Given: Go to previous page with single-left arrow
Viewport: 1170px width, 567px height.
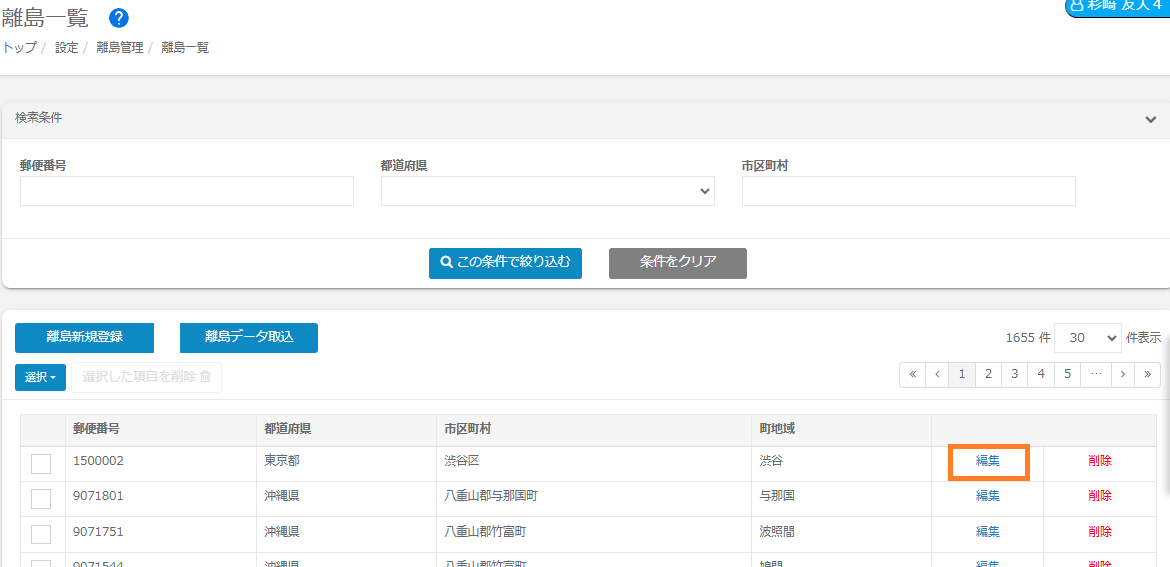Looking at the screenshot, I should tap(937, 374).
